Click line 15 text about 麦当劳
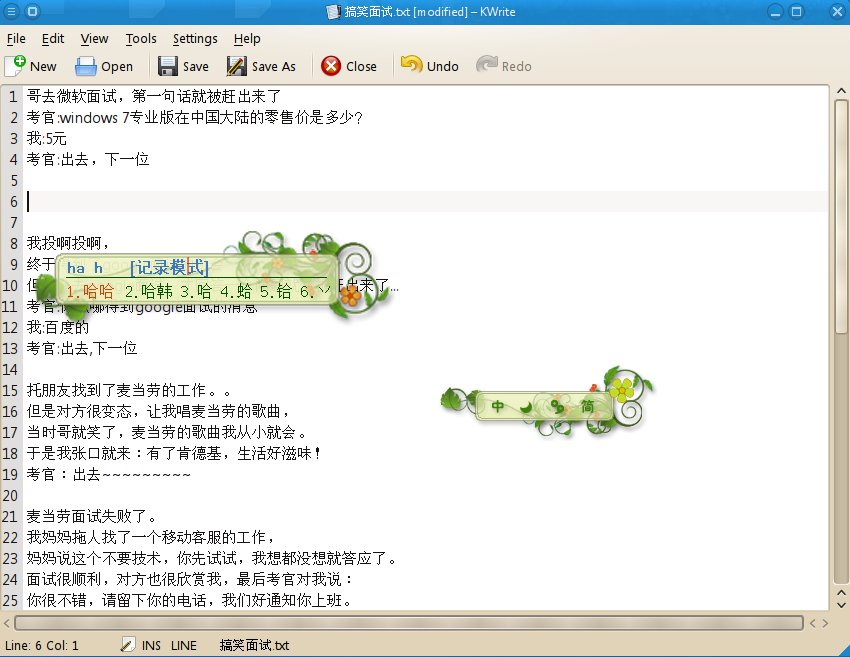 click(130, 390)
